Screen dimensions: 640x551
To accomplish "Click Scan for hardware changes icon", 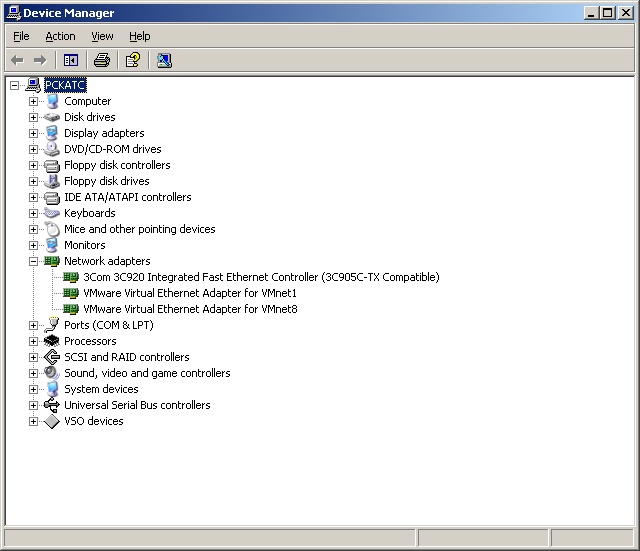I will point(164,60).
